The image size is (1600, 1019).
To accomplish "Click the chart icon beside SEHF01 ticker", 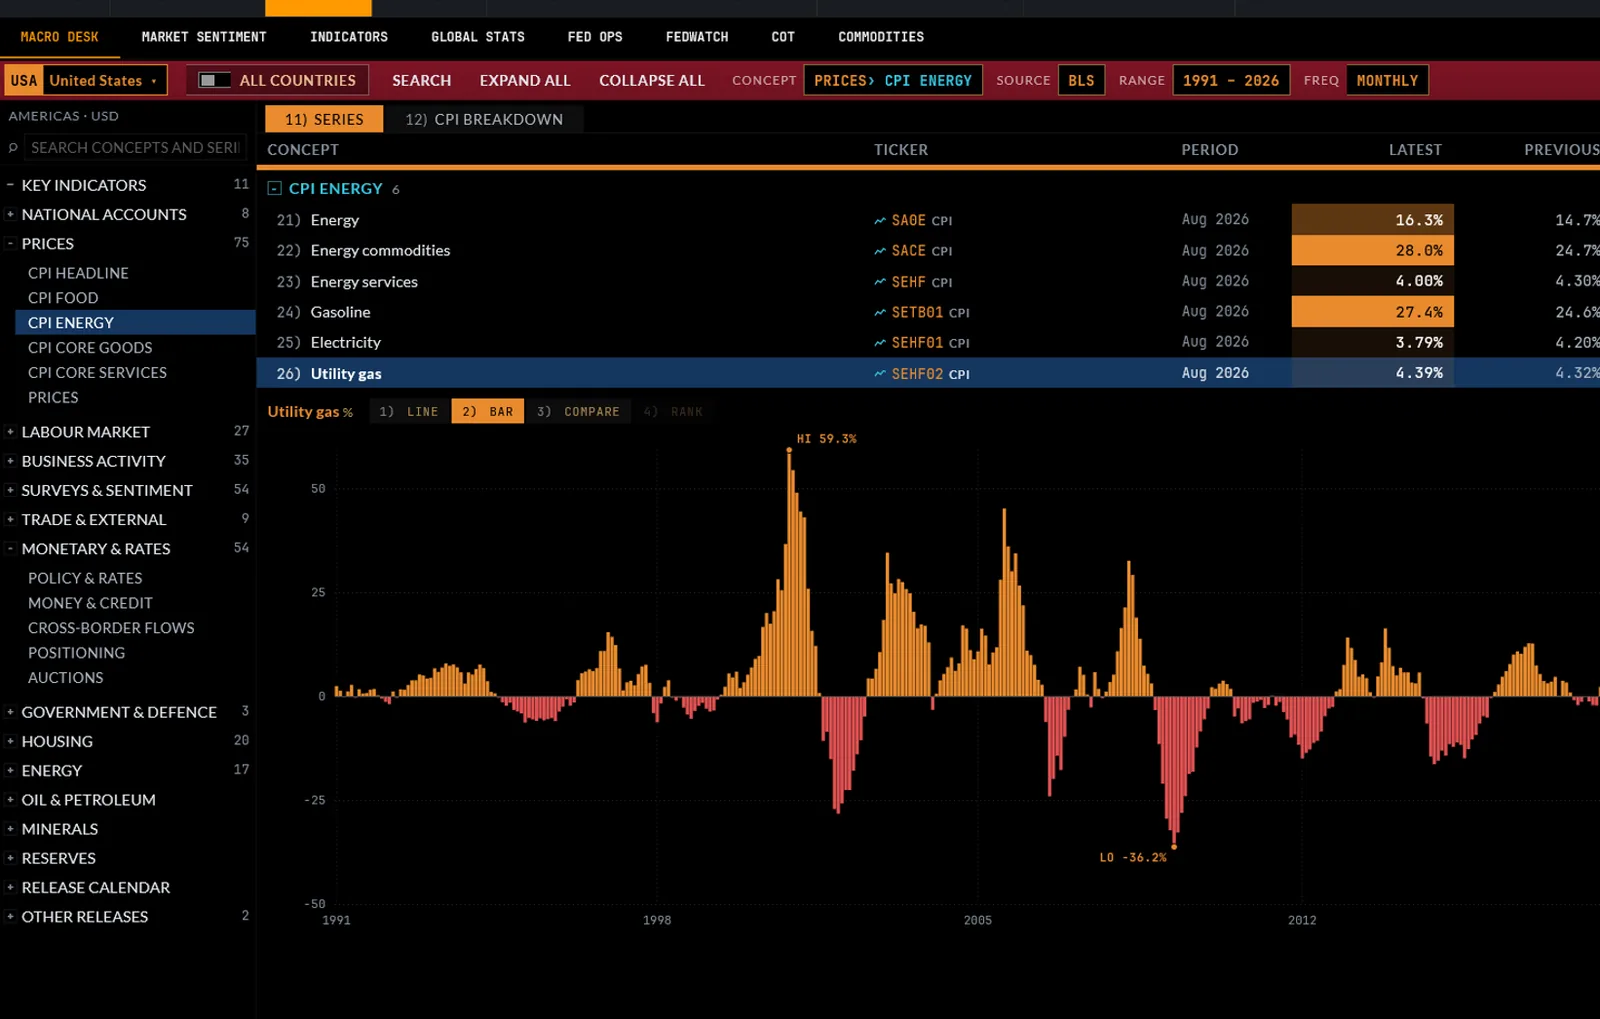I will tap(880, 343).
